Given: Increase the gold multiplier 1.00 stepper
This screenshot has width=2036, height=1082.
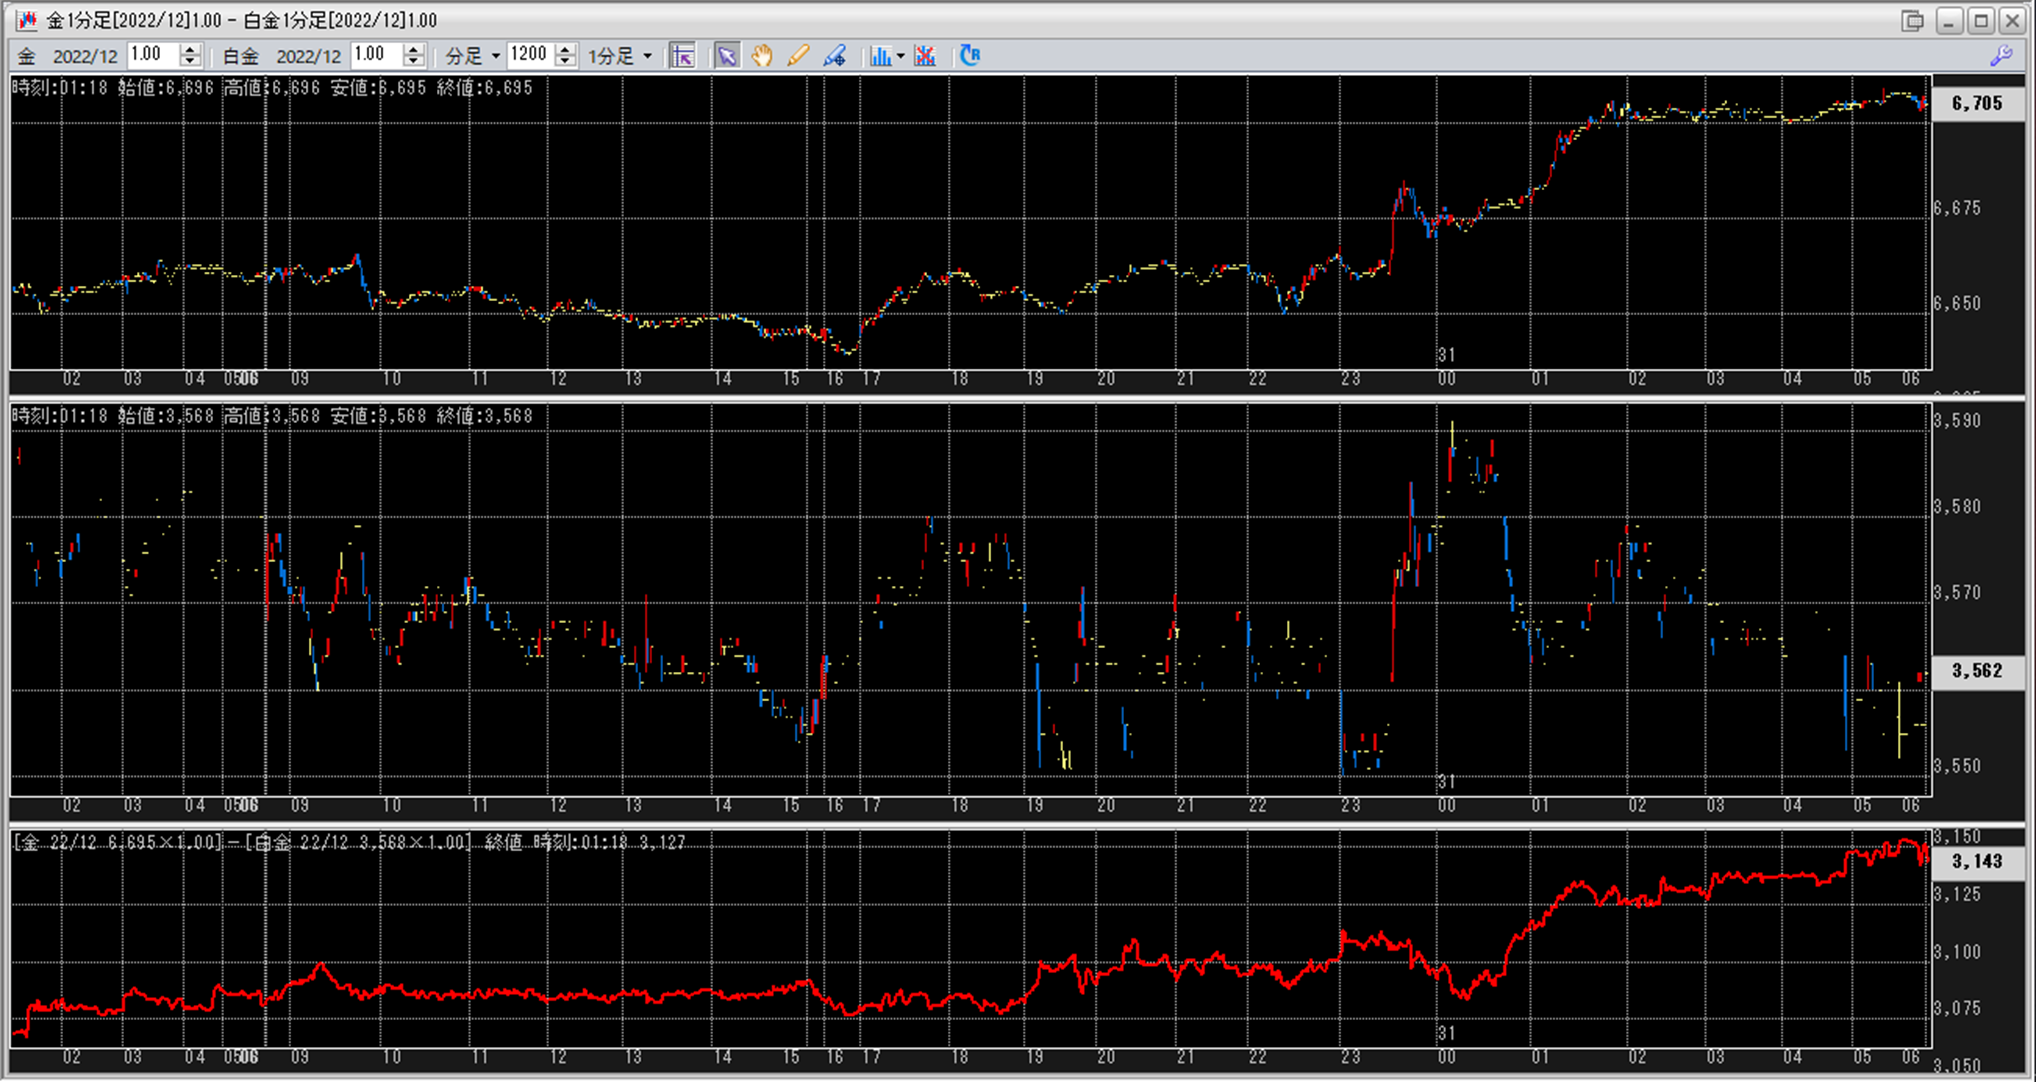Looking at the screenshot, I should (x=191, y=49).
